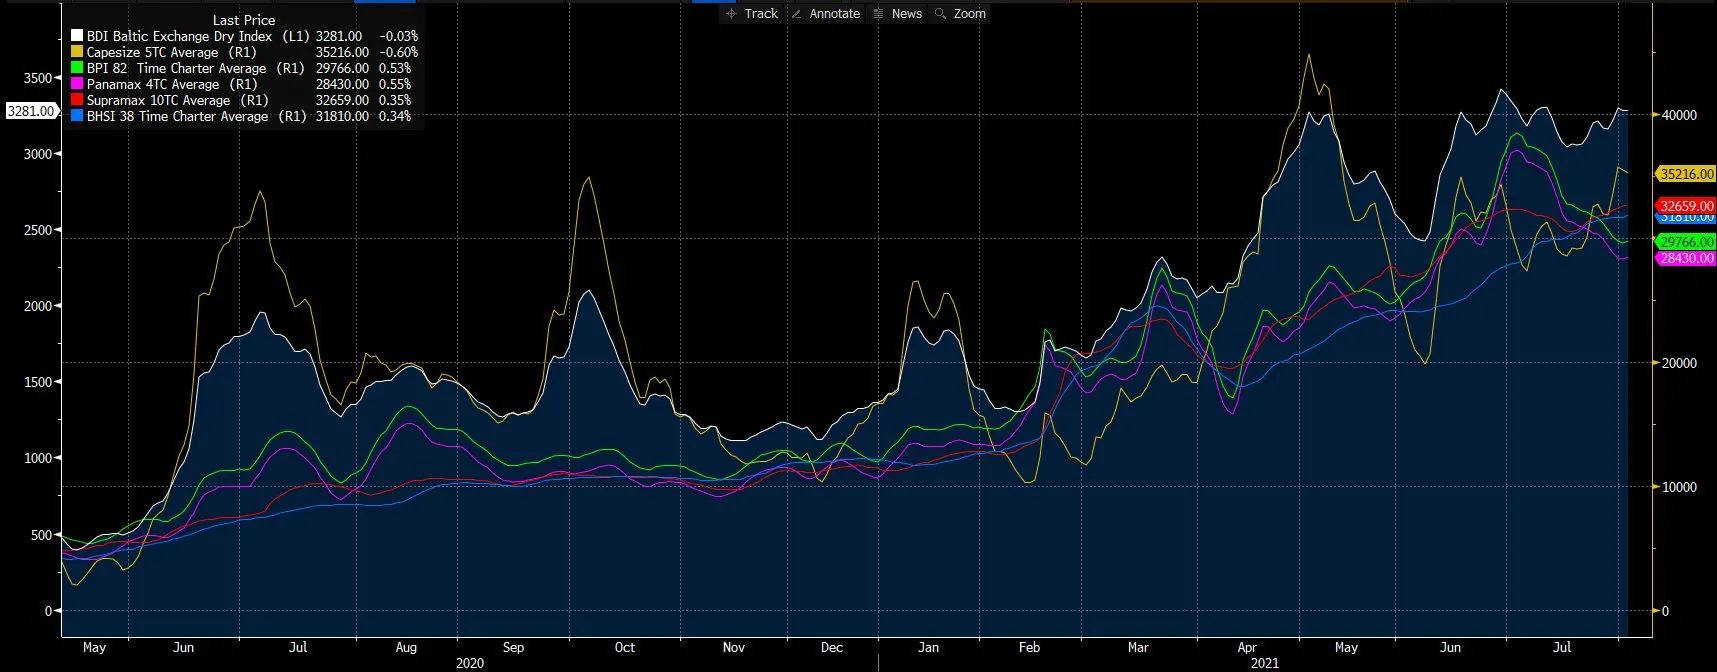Click the white 3281.00 left-axis price tag
This screenshot has width=1717, height=672.
point(31,111)
